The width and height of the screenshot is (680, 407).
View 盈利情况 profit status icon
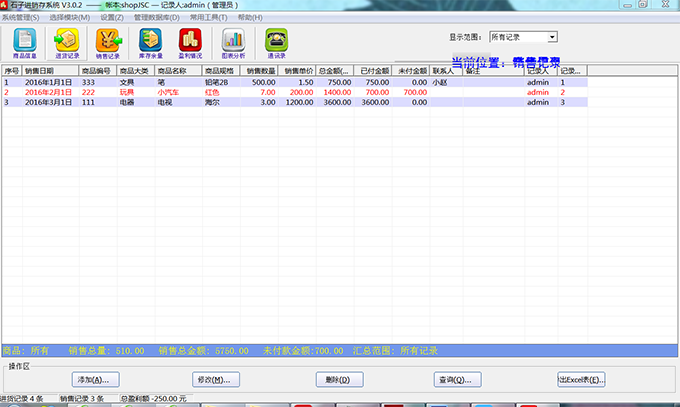[x=190, y=41]
